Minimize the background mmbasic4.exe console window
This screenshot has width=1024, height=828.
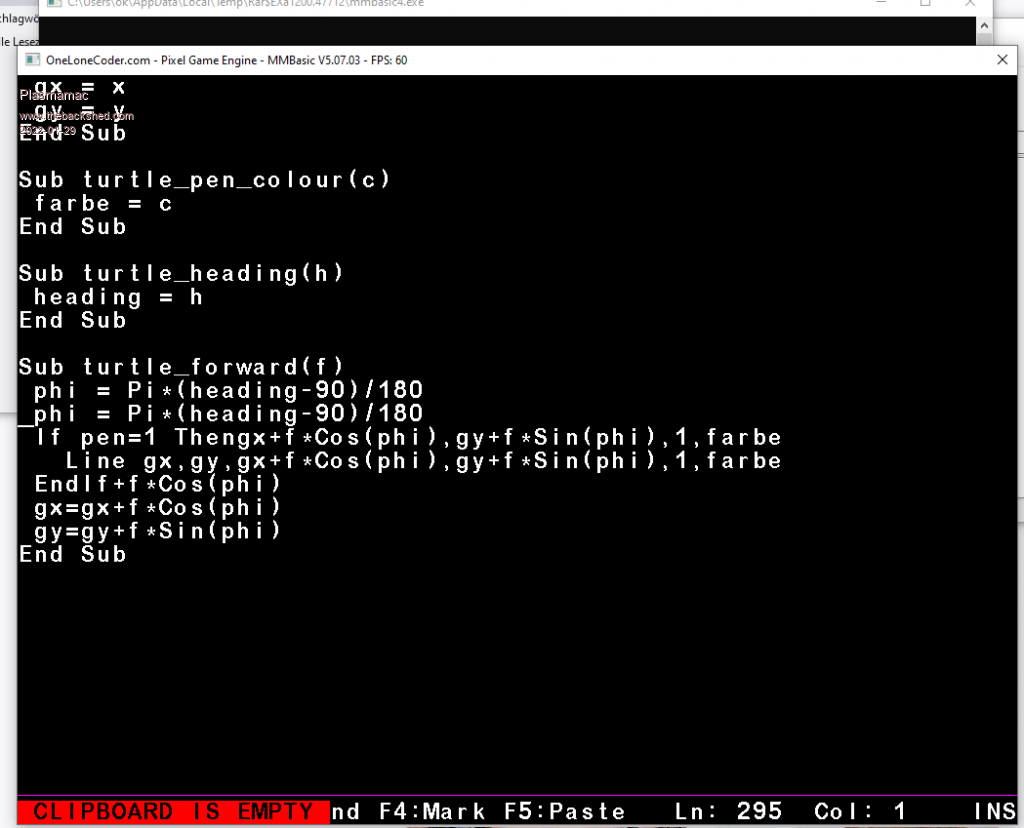[879, 4]
